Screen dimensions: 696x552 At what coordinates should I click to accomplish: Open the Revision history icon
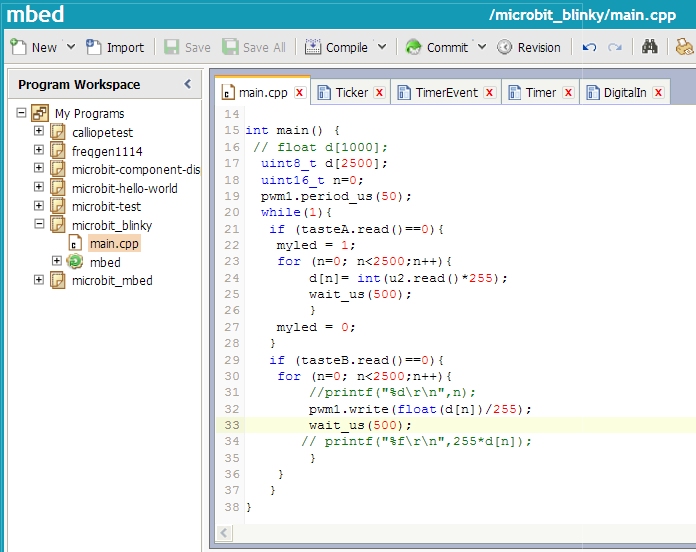(x=504, y=47)
